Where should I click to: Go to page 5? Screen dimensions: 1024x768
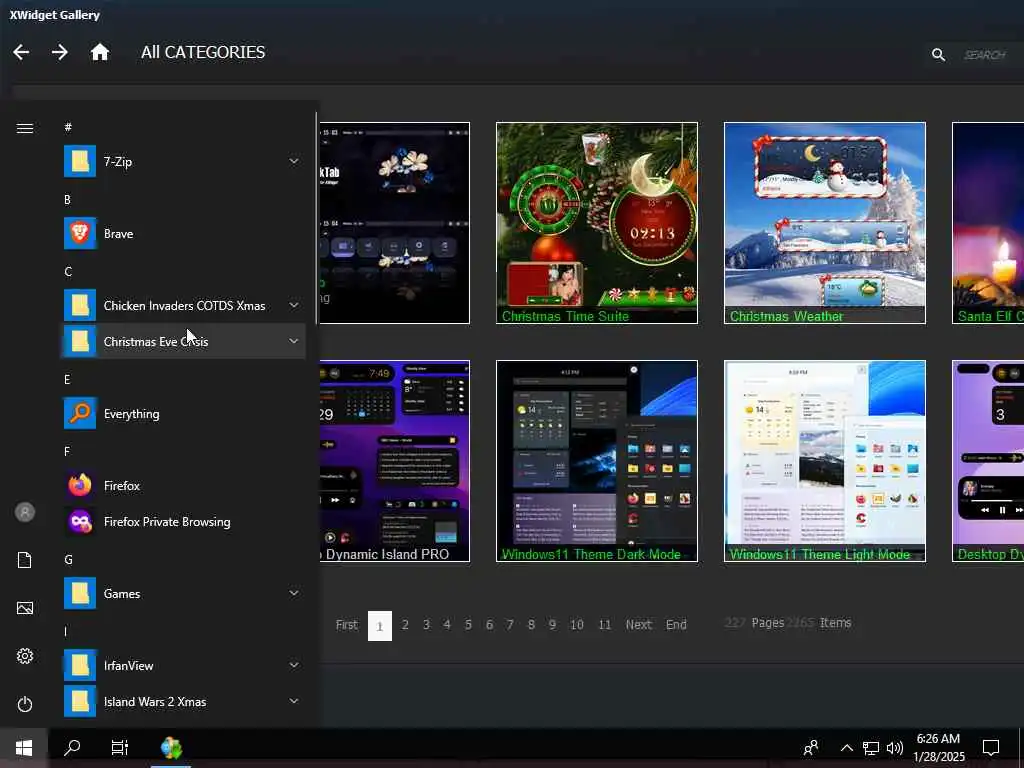click(x=468, y=625)
